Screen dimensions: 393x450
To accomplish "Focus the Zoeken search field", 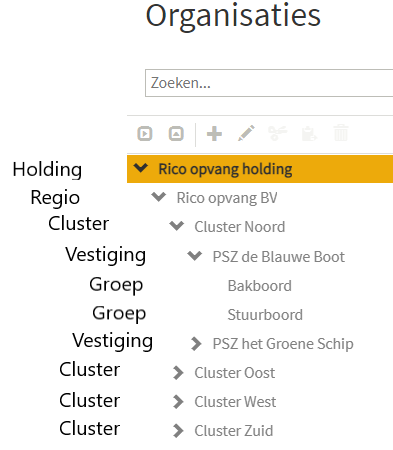I will pyautogui.click(x=269, y=83).
